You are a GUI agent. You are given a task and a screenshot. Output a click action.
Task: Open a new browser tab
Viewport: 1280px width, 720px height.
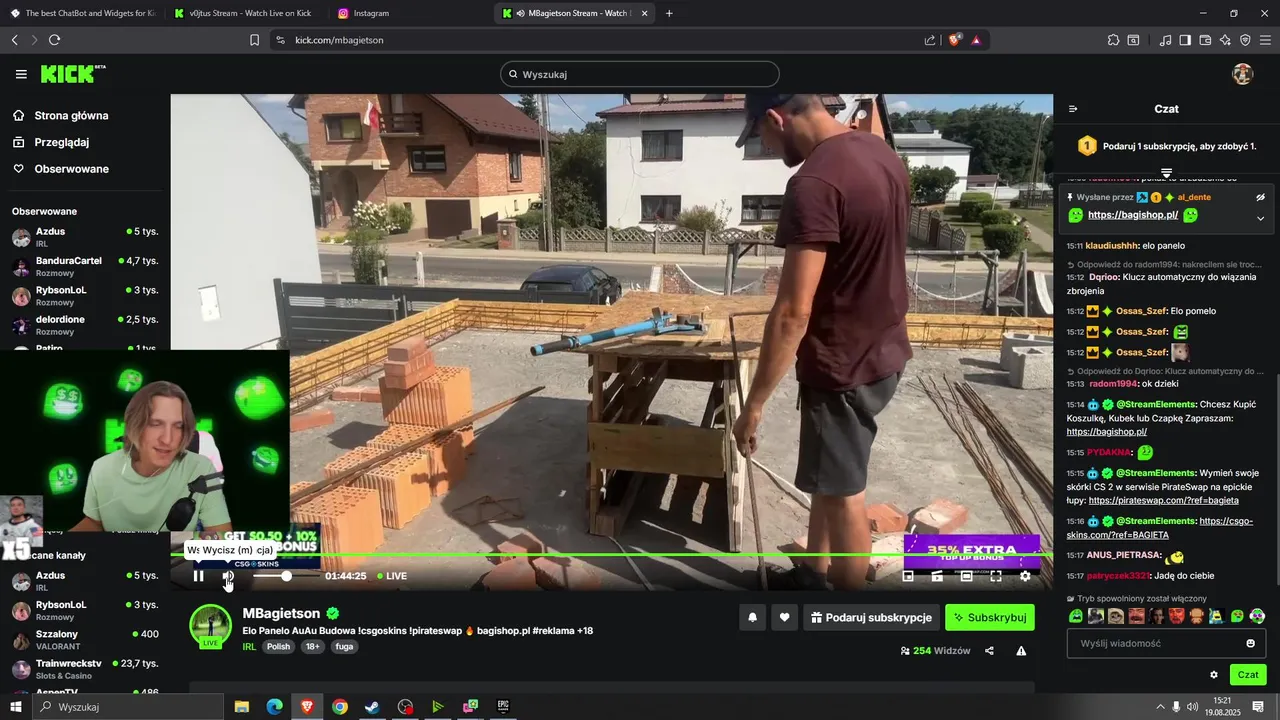coord(669,13)
